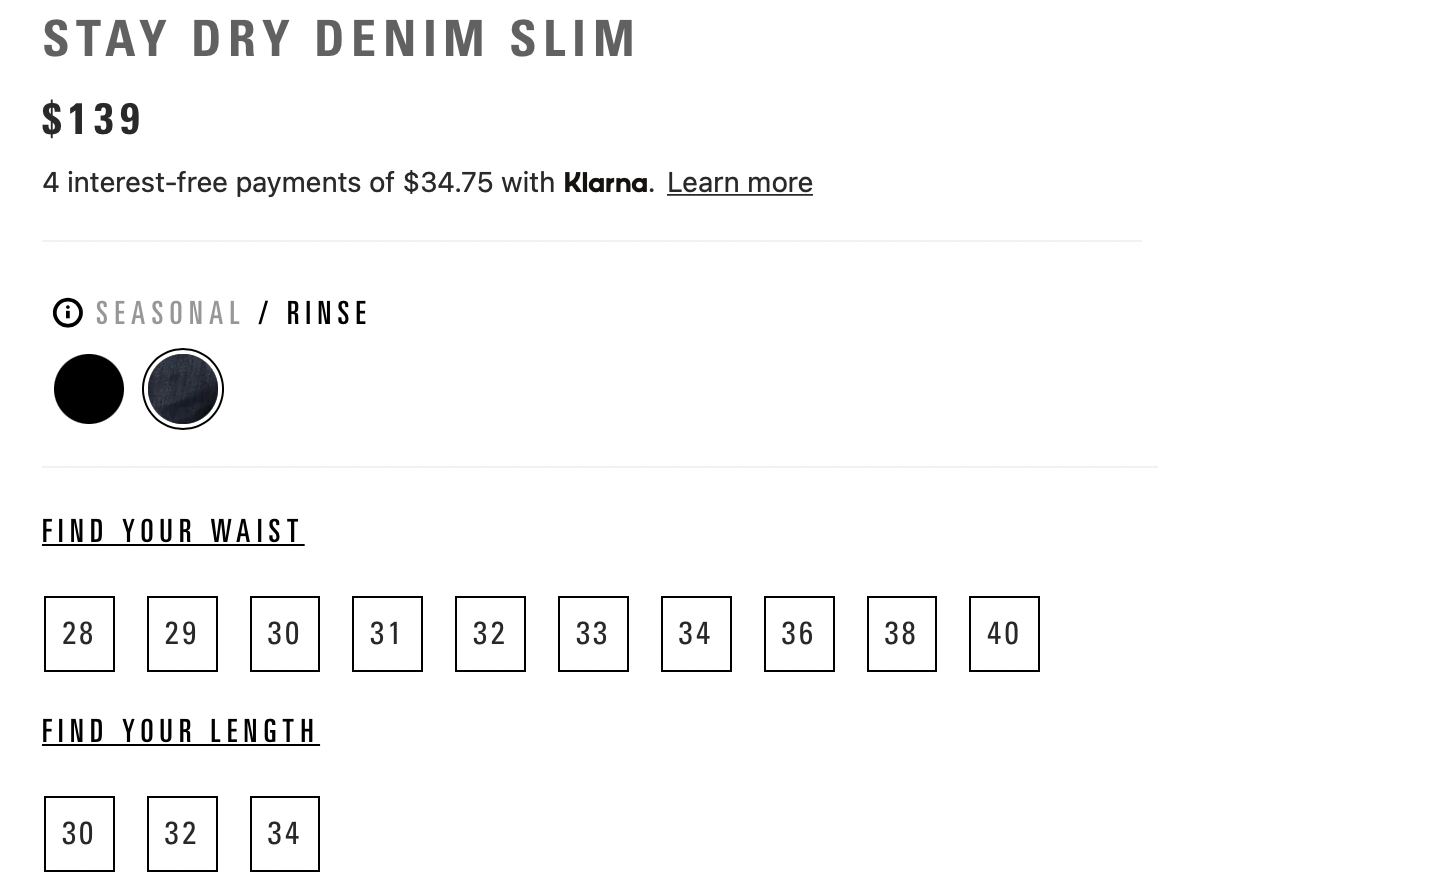This screenshot has width=1440, height=896.
Task: Select length 32 option
Action: 182,834
